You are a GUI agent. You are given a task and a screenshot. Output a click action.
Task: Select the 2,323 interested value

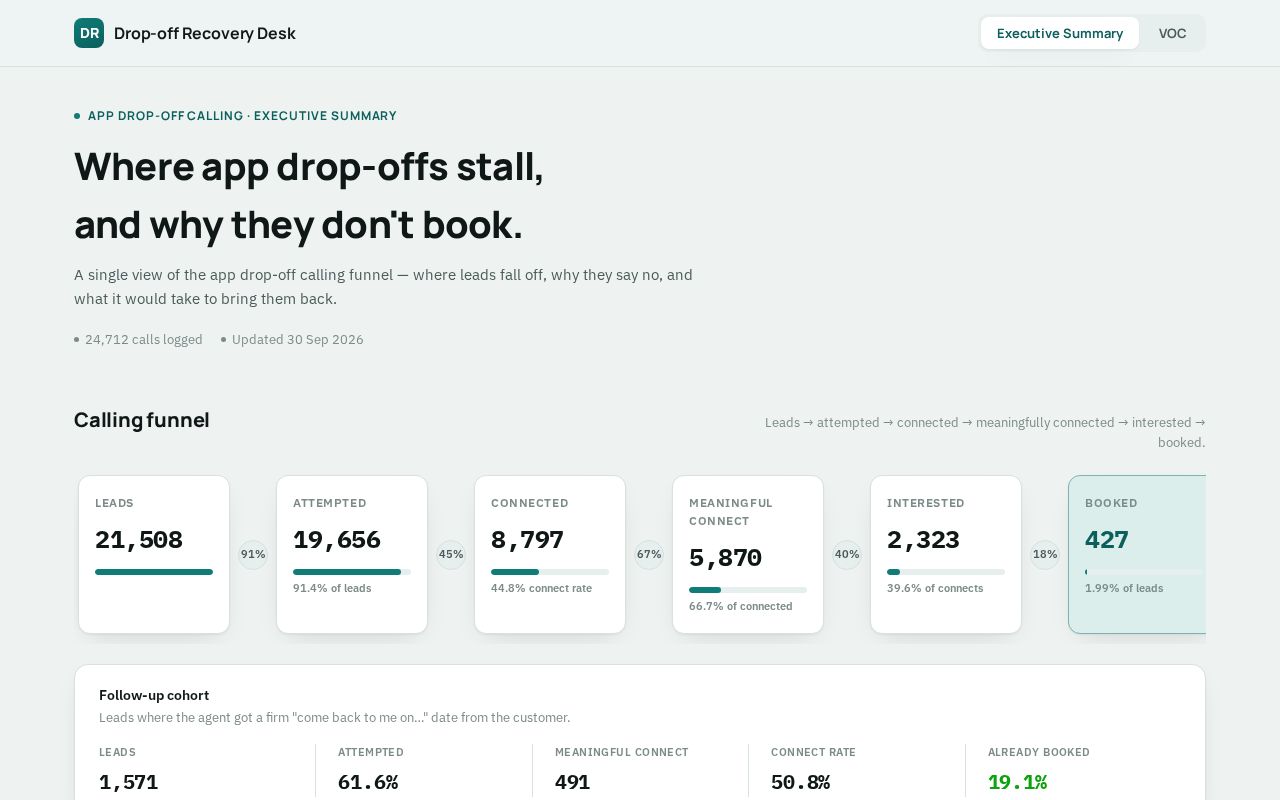[x=924, y=540]
